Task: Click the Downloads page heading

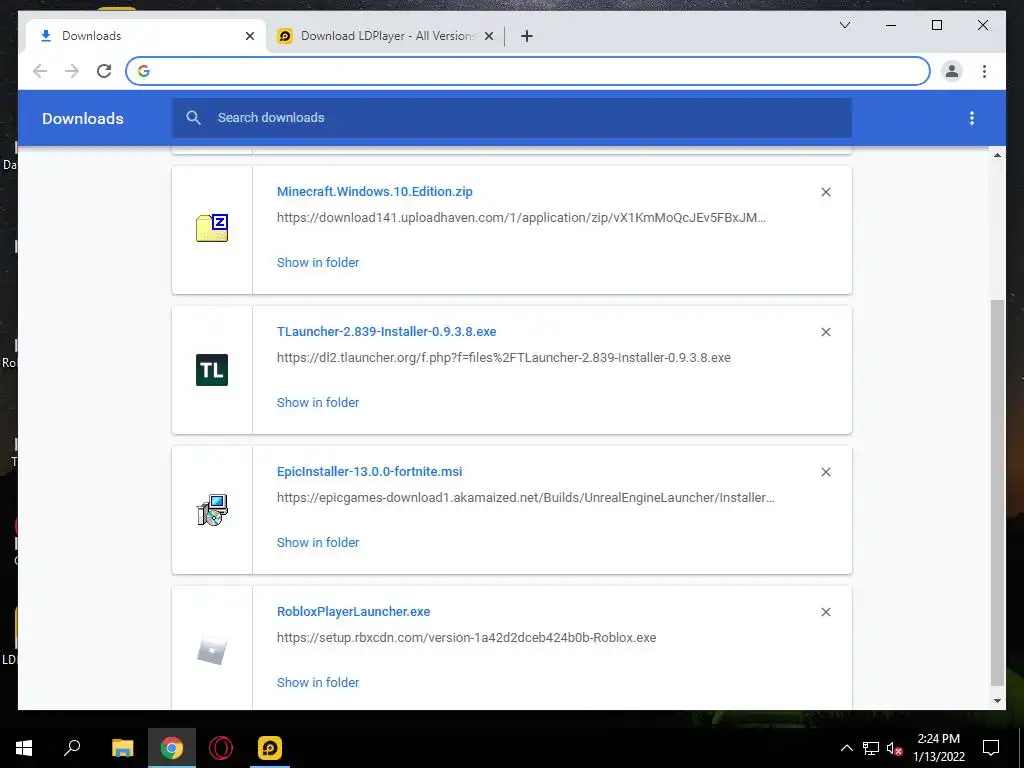Action: coord(83,118)
